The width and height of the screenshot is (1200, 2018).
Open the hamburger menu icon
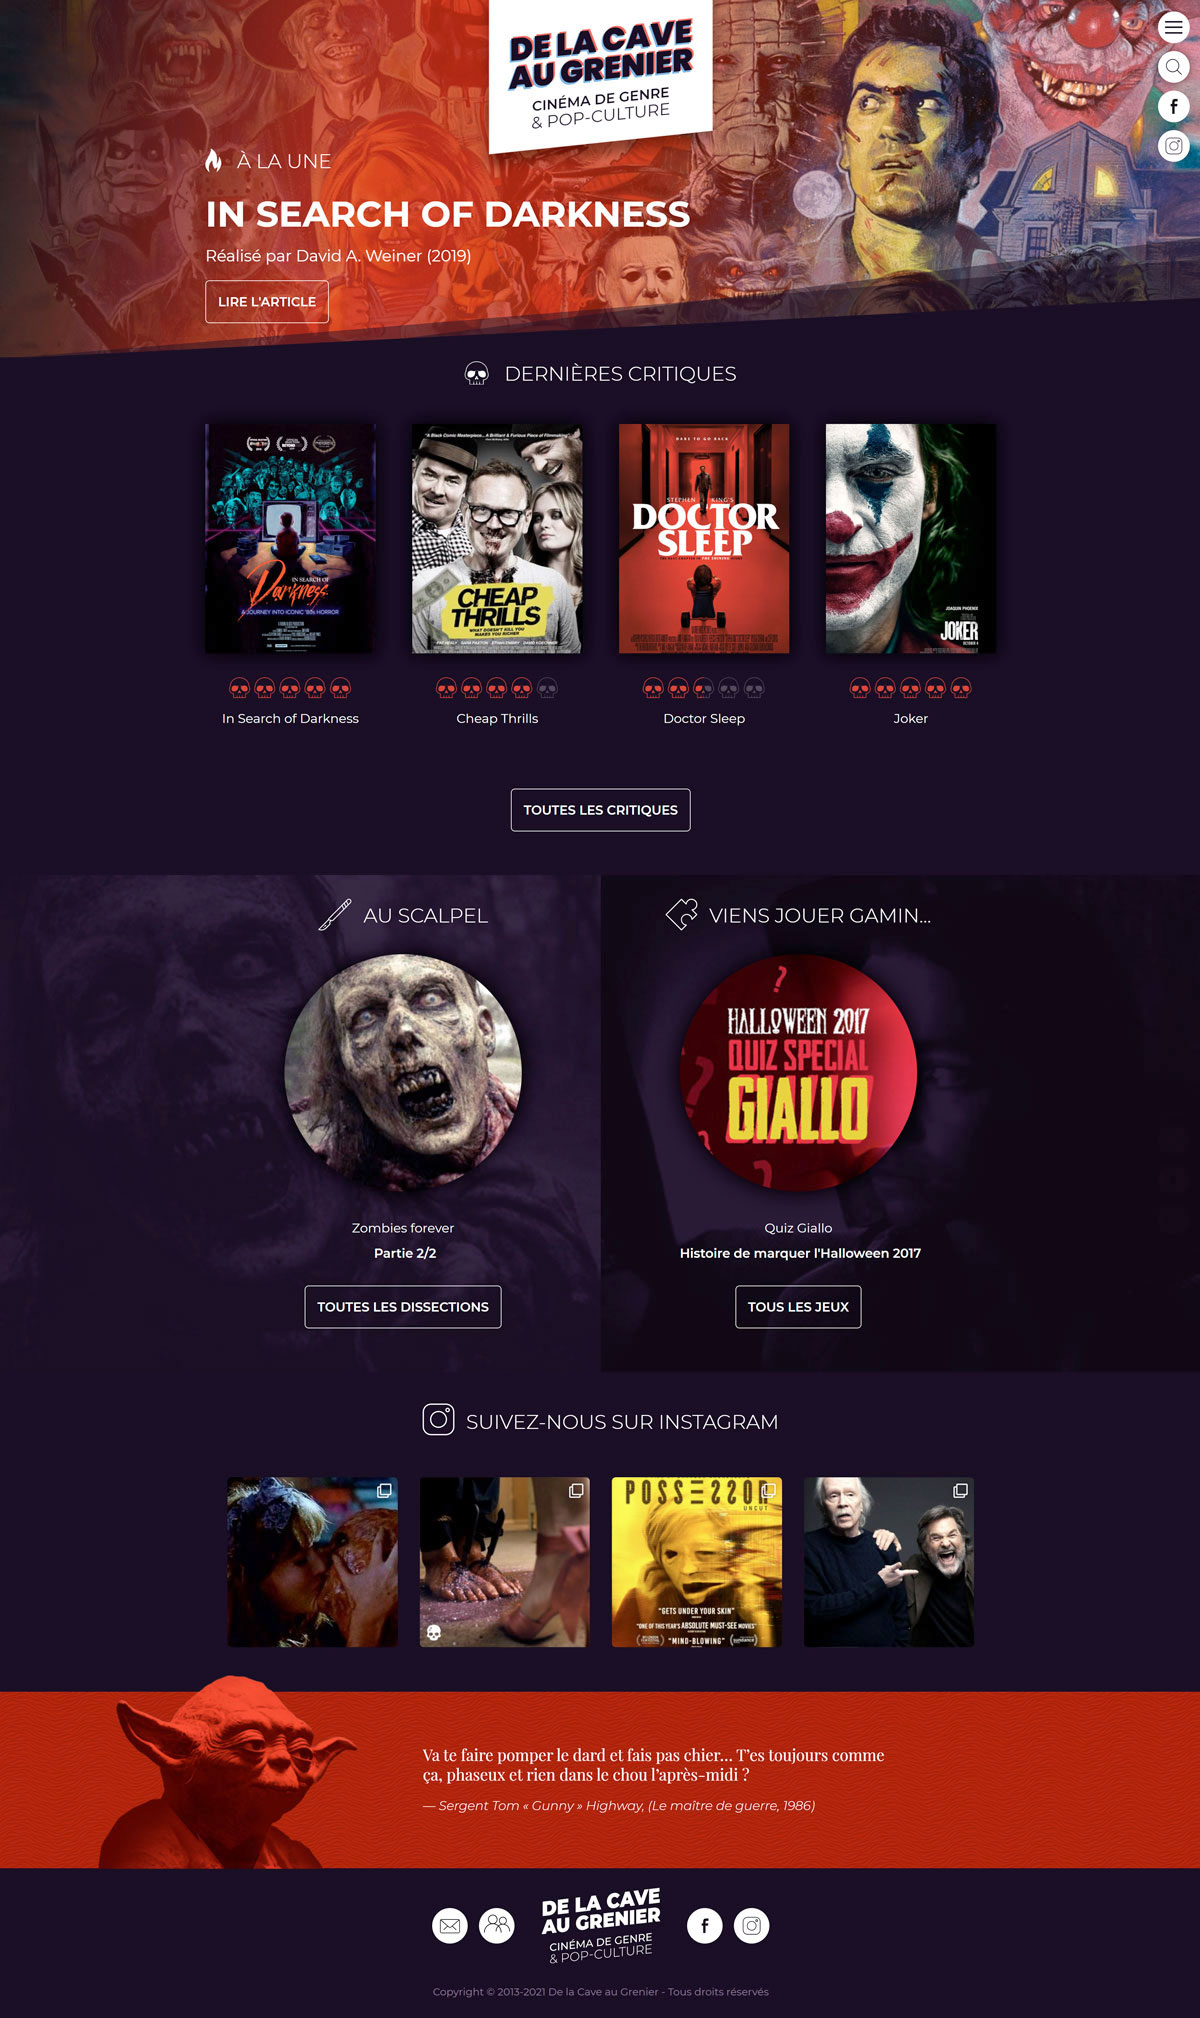point(1173,27)
